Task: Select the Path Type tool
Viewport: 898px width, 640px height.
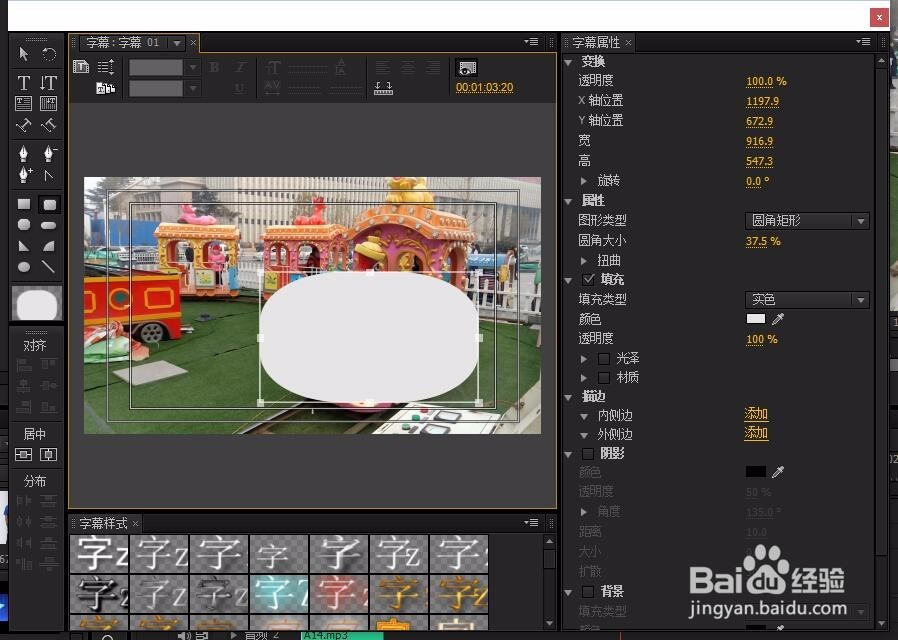Action: (23, 125)
